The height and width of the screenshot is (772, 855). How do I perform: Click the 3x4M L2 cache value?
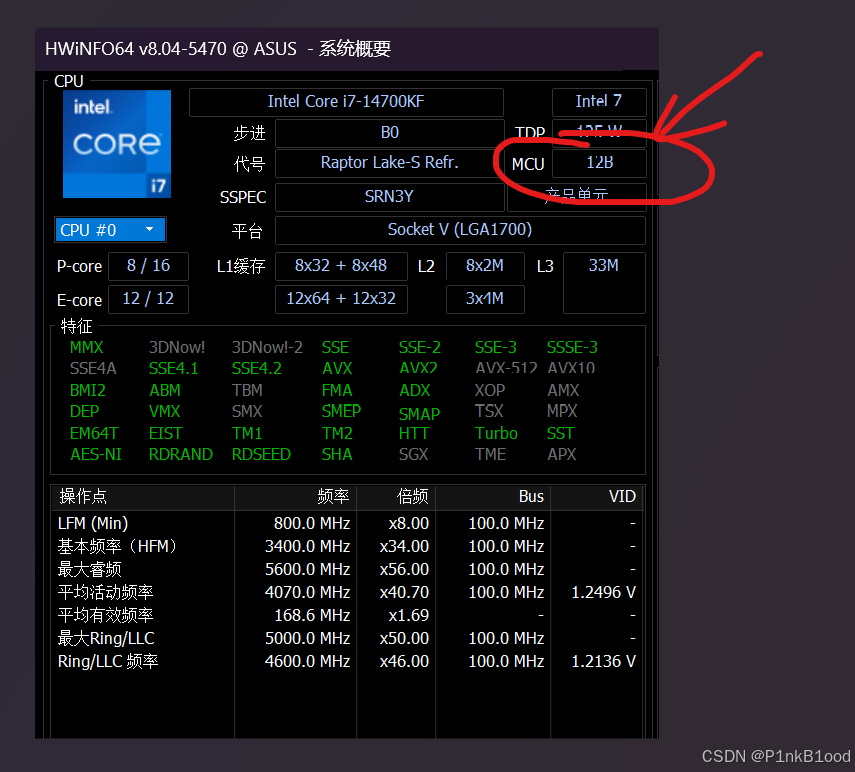tap(485, 299)
